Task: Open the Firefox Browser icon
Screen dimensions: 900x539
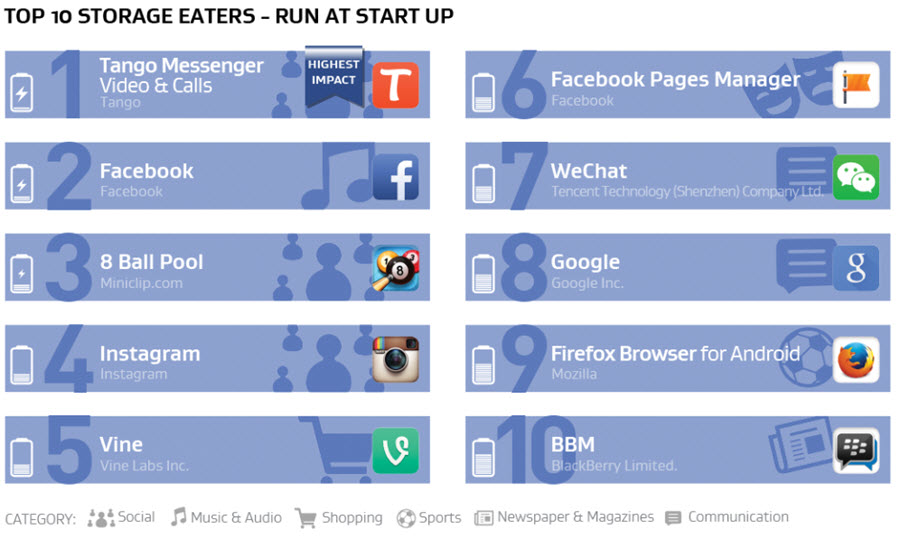Action: pyautogui.click(x=856, y=359)
